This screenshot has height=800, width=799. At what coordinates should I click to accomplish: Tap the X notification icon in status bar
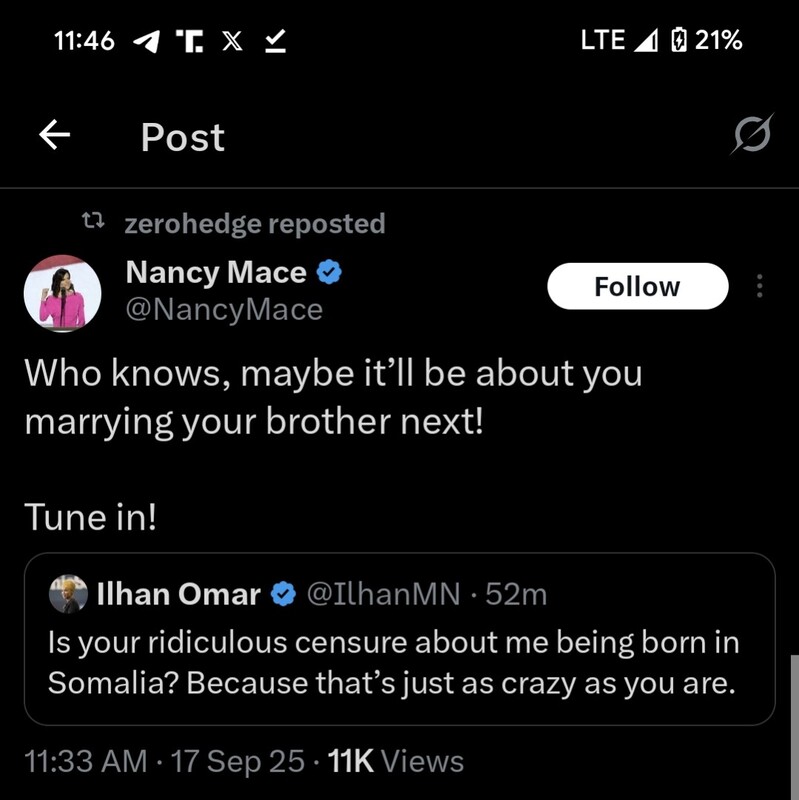click(231, 41)
